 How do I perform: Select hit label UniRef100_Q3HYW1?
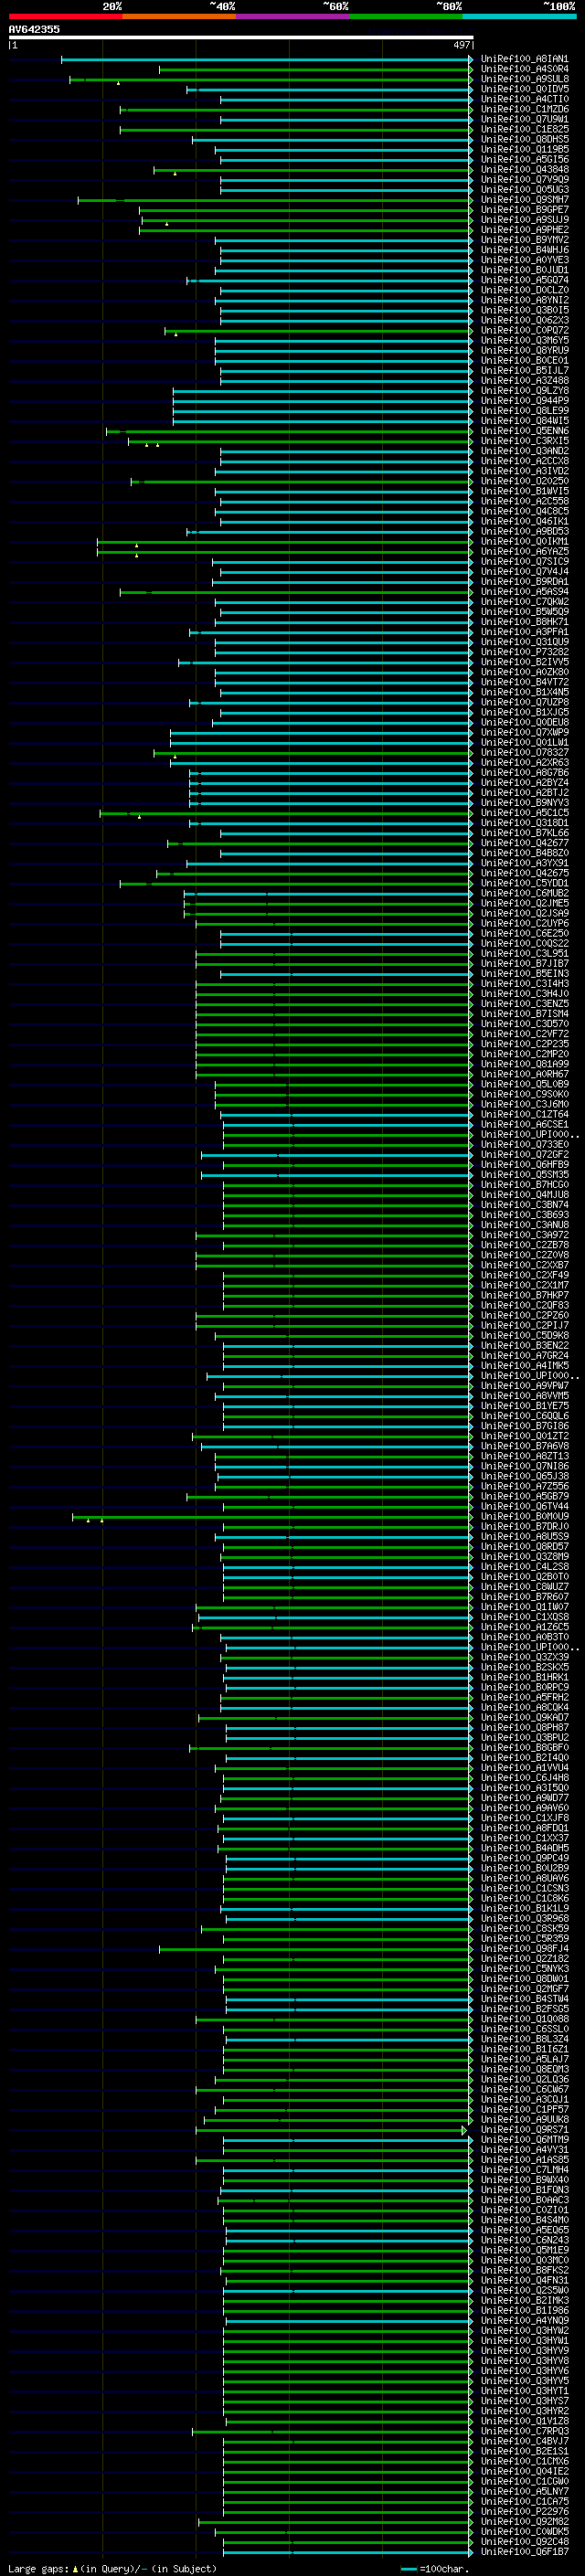(524, 2340)
